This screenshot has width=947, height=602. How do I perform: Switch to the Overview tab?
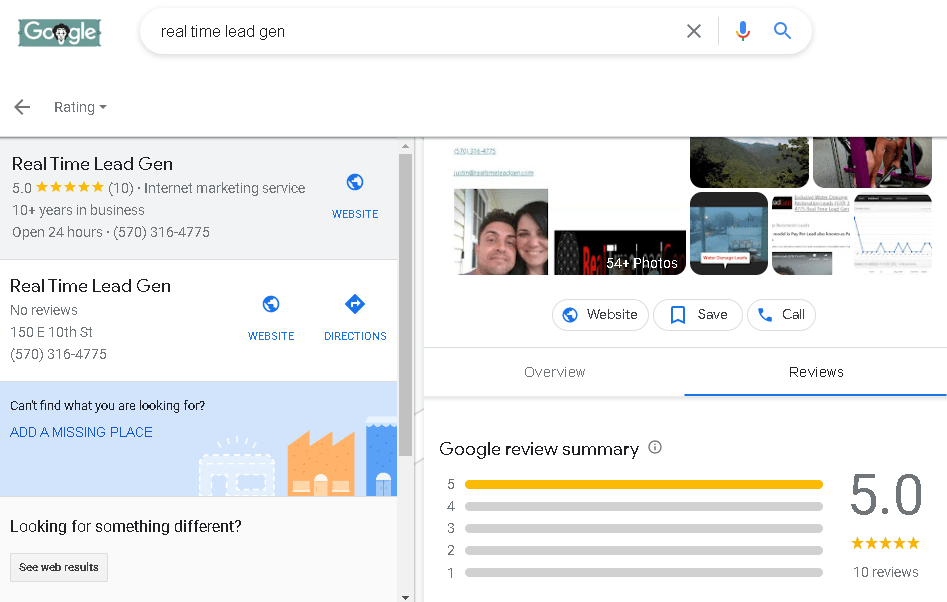tap(554, 372)
